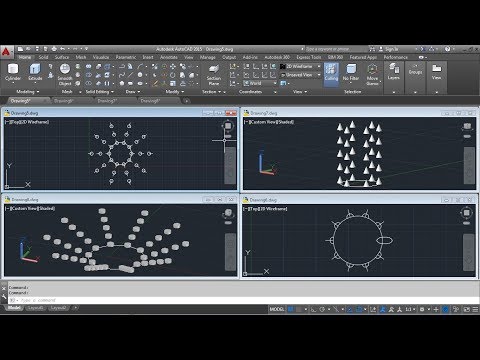Click the command line input field
Screen dimensions: 480x360
[x=243, y=300]
